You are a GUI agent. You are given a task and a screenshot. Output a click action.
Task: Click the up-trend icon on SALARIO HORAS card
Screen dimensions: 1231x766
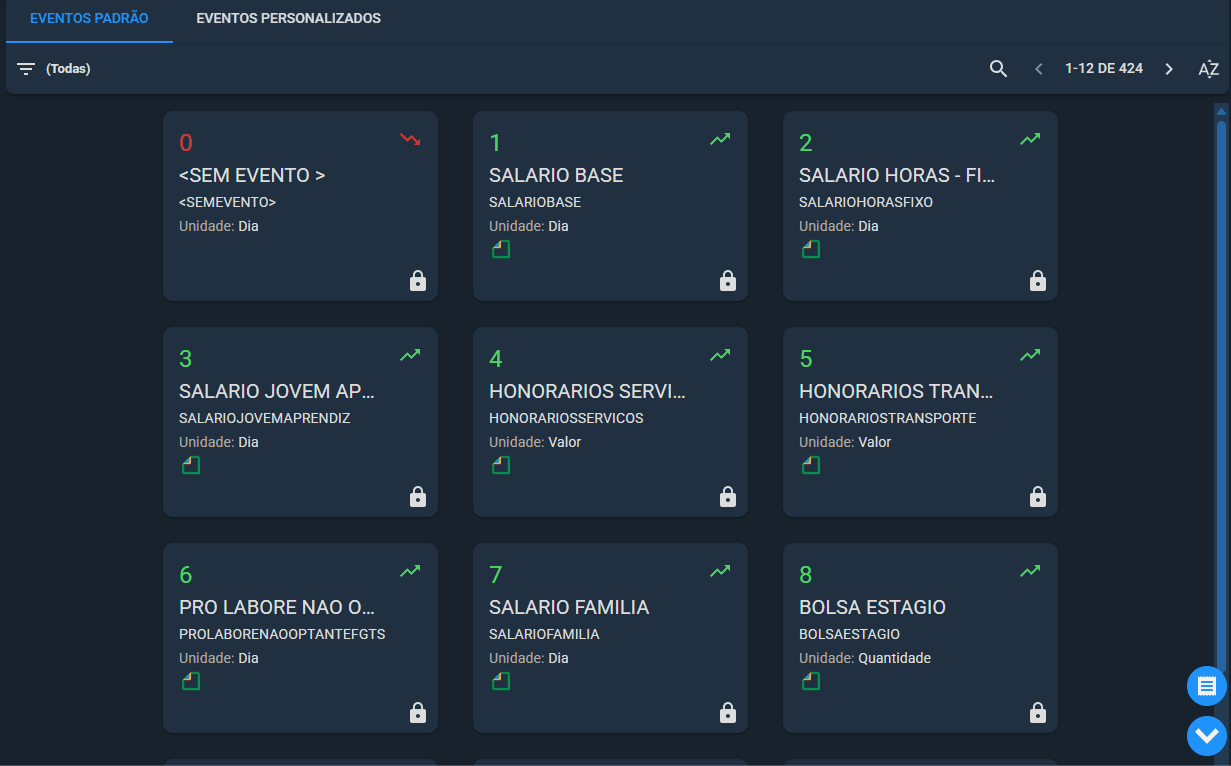coord(1030,139)
